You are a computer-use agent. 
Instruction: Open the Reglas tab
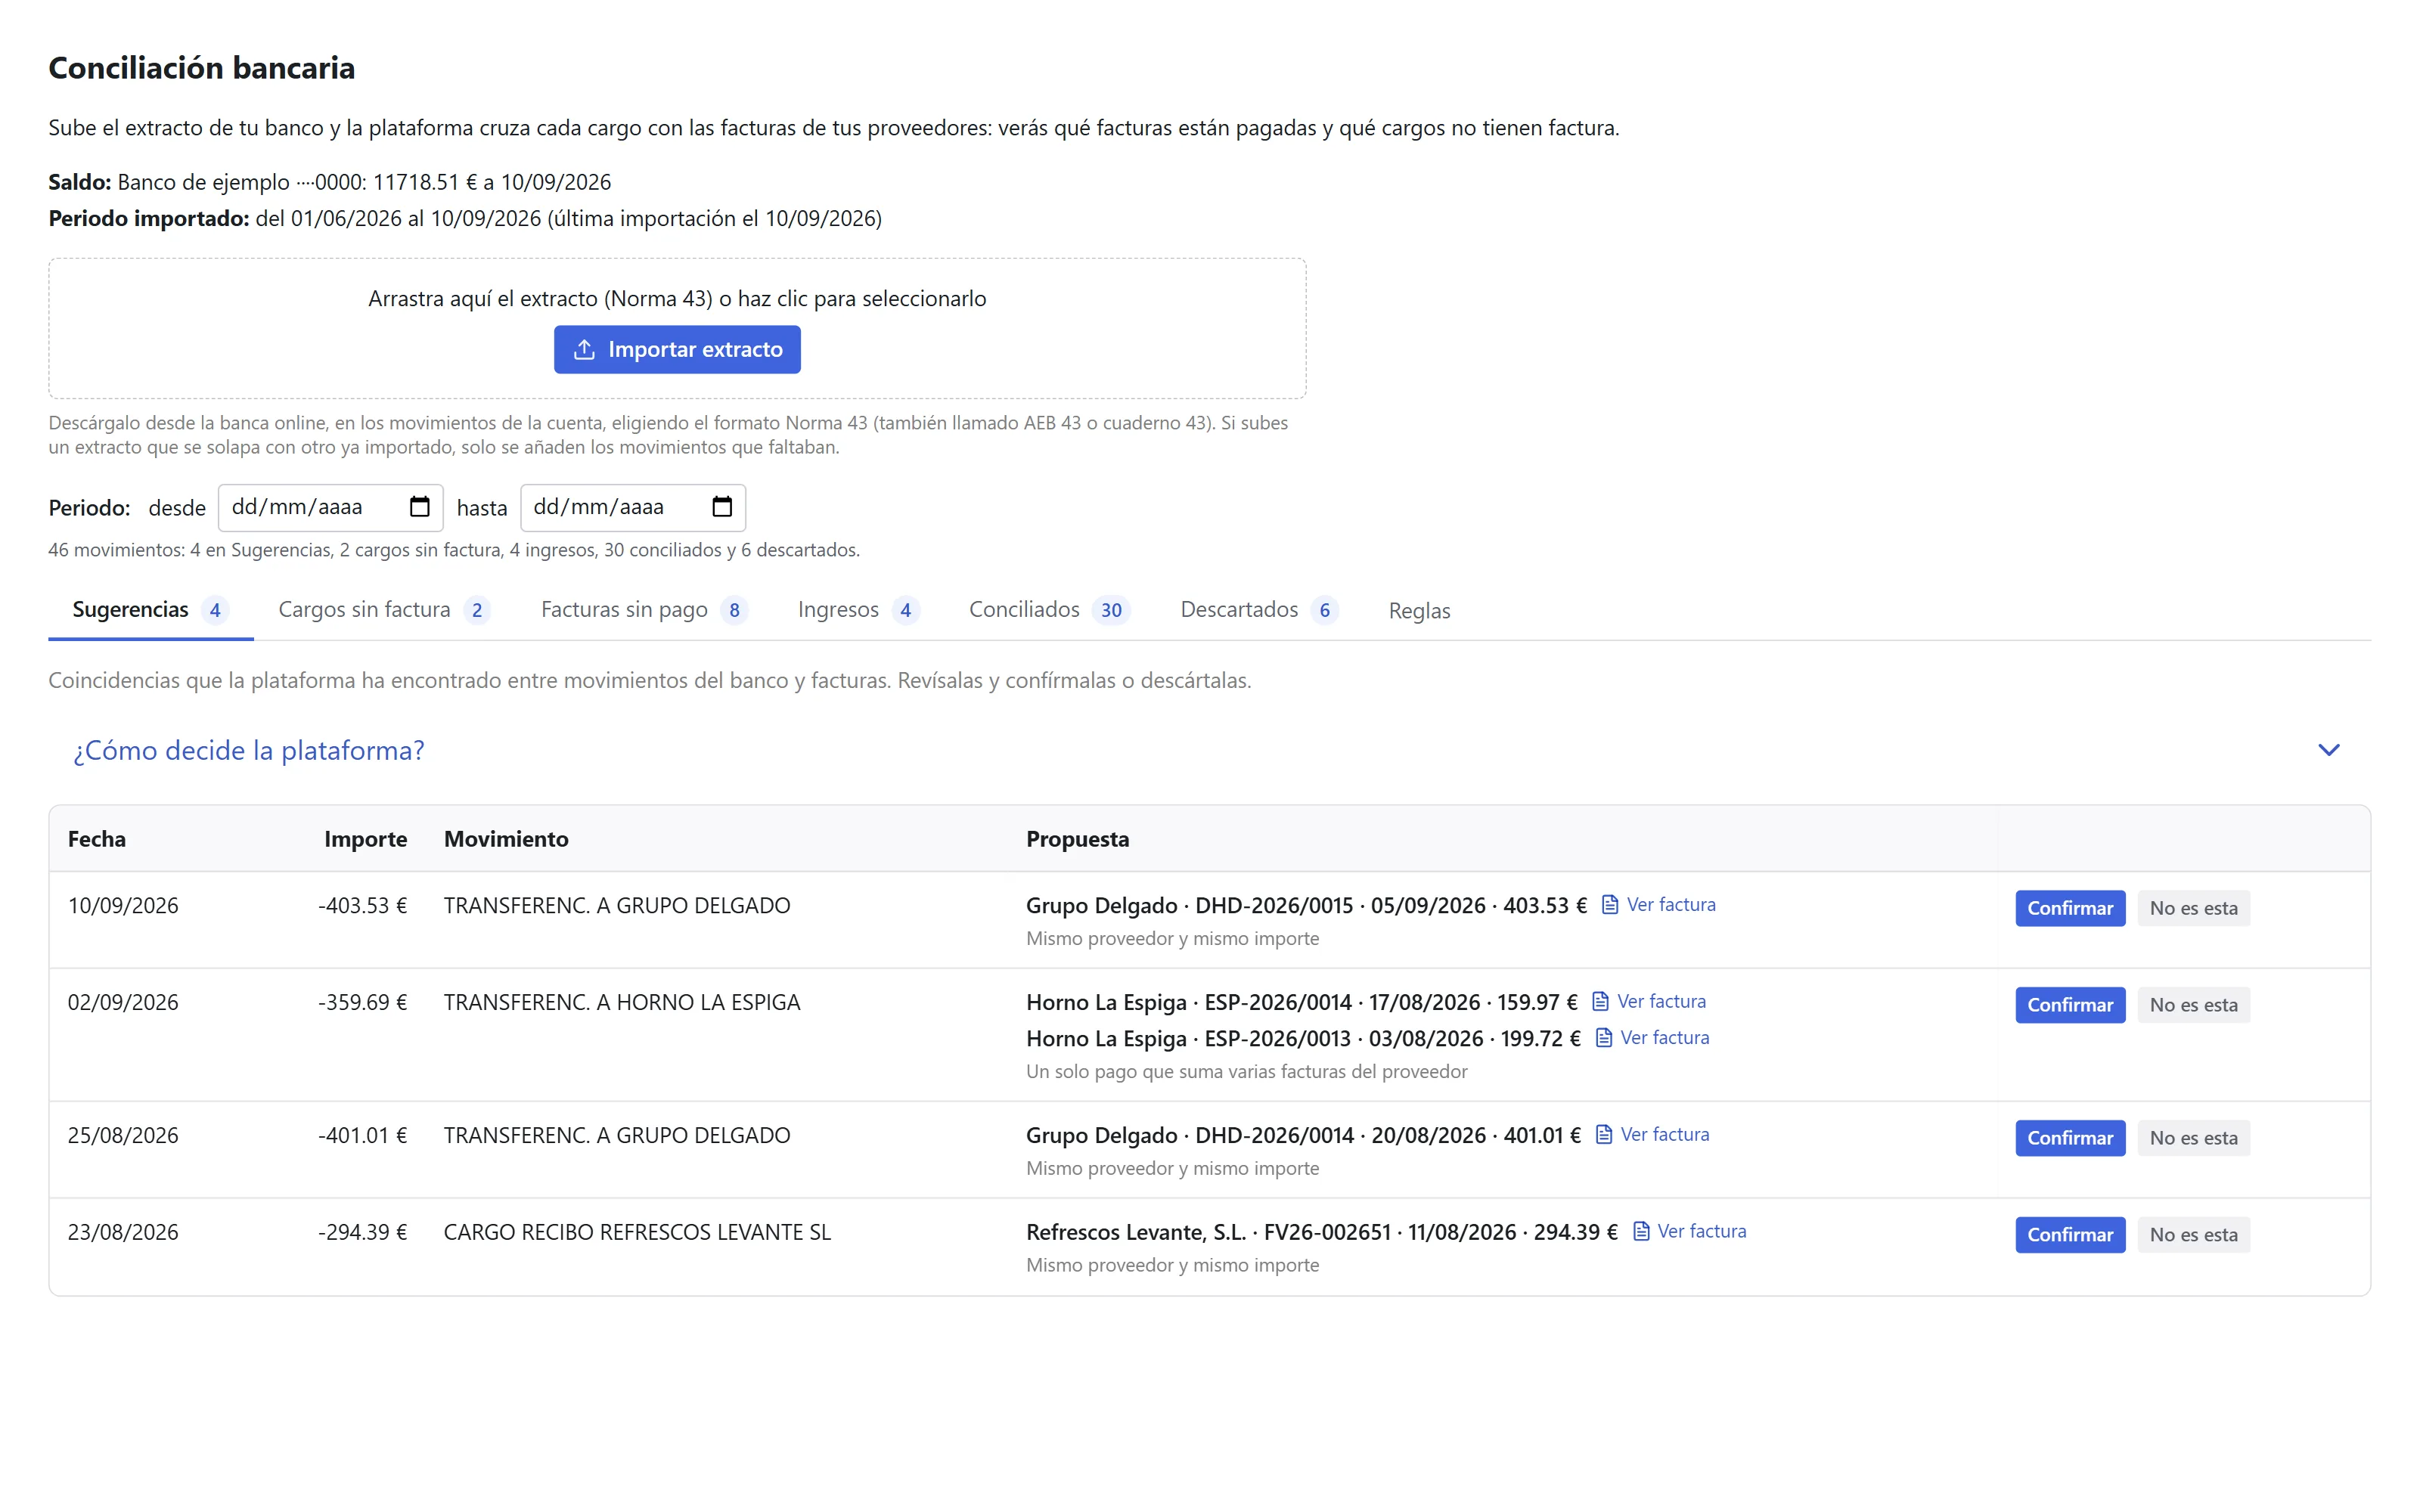tap(1419, 611)
